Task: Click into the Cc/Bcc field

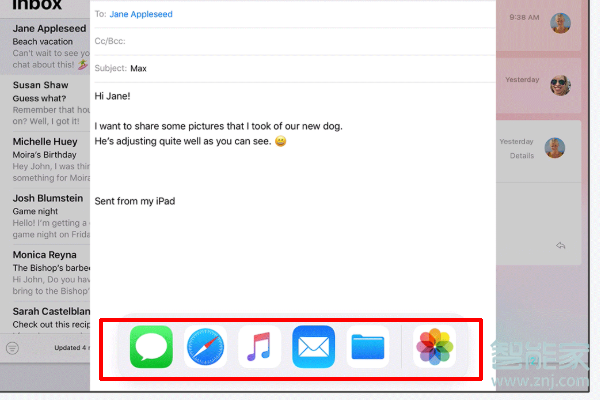Action: 295,41
